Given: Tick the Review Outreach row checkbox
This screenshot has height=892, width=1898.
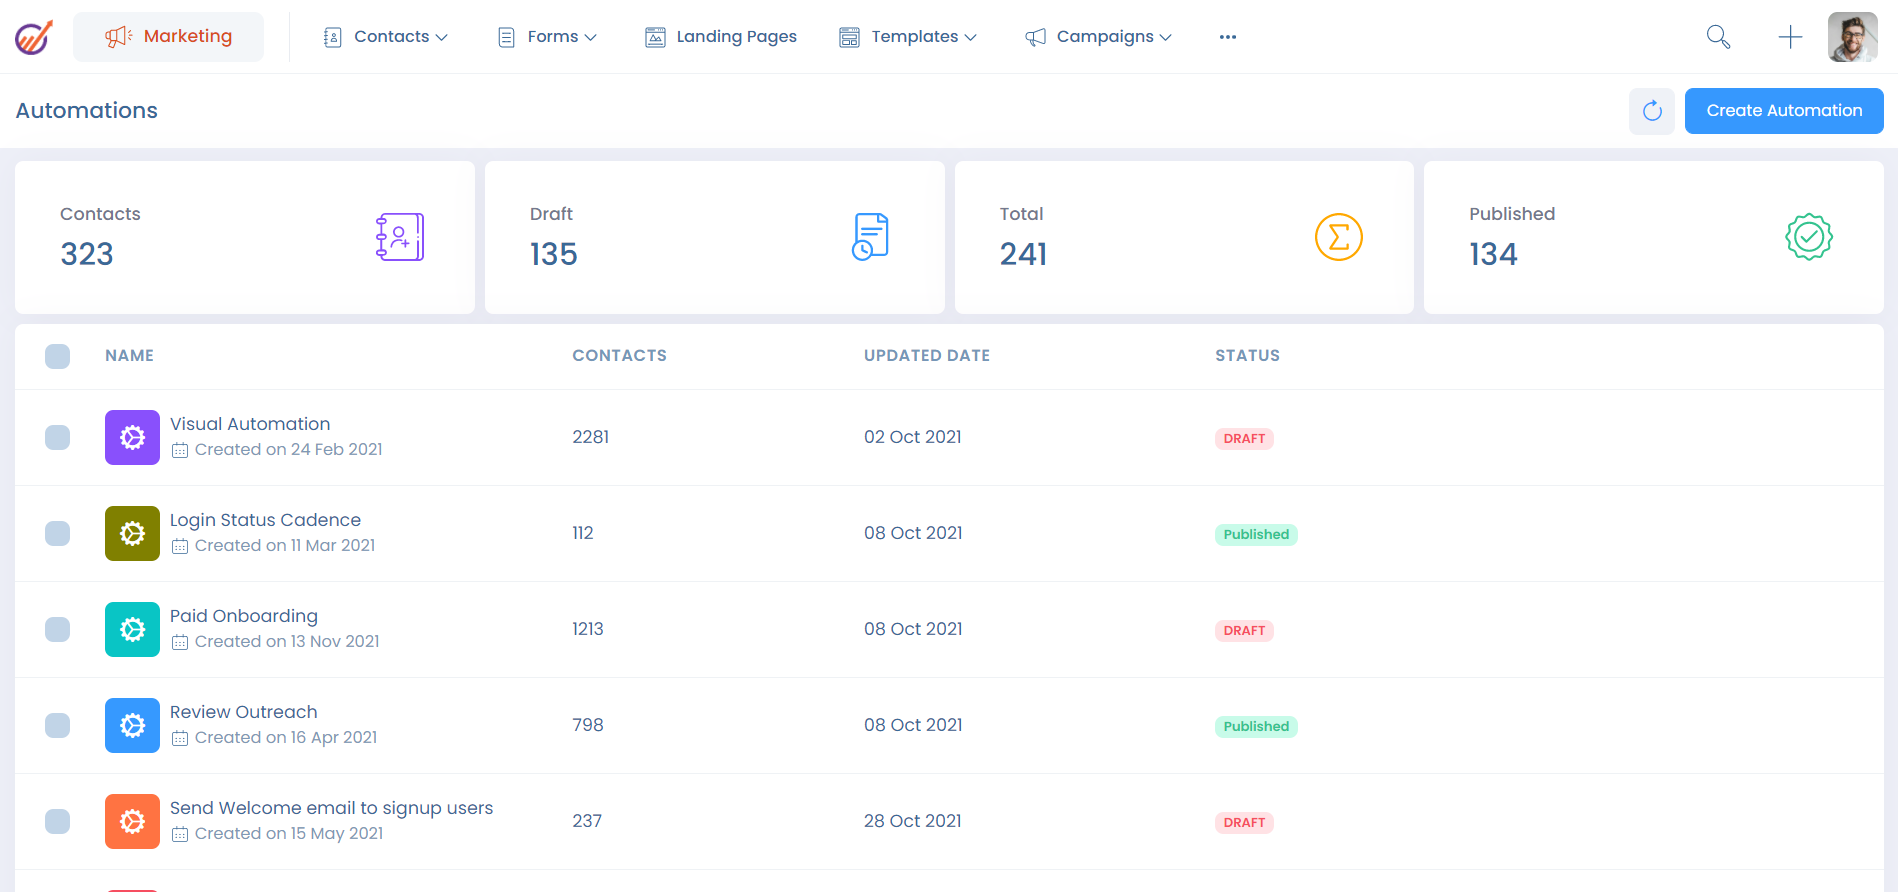Looking at the screenshot, I should click(x=57, y=725).
